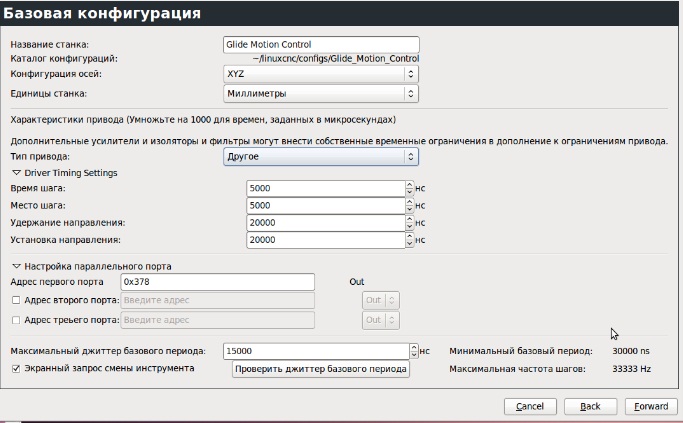Click the Cancel button

(530, 406)
